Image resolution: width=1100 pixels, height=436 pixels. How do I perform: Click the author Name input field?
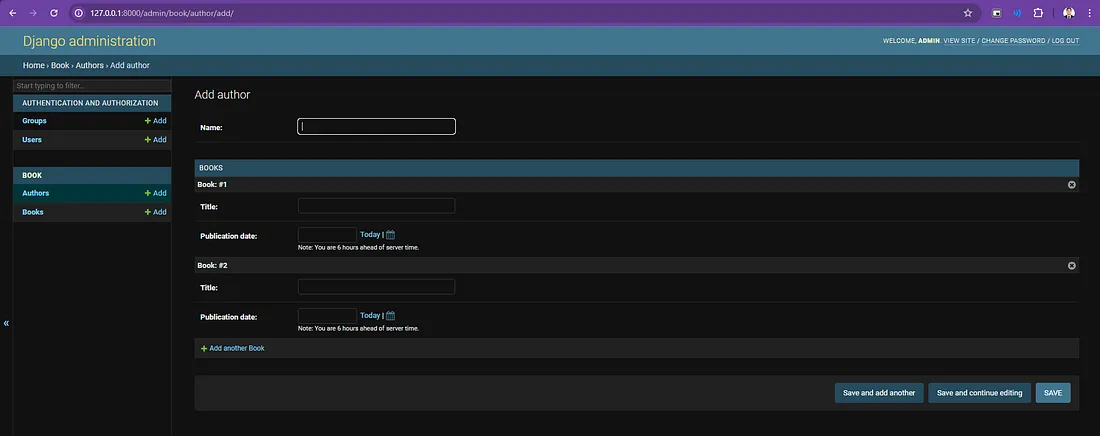click(x=377, y=126)
